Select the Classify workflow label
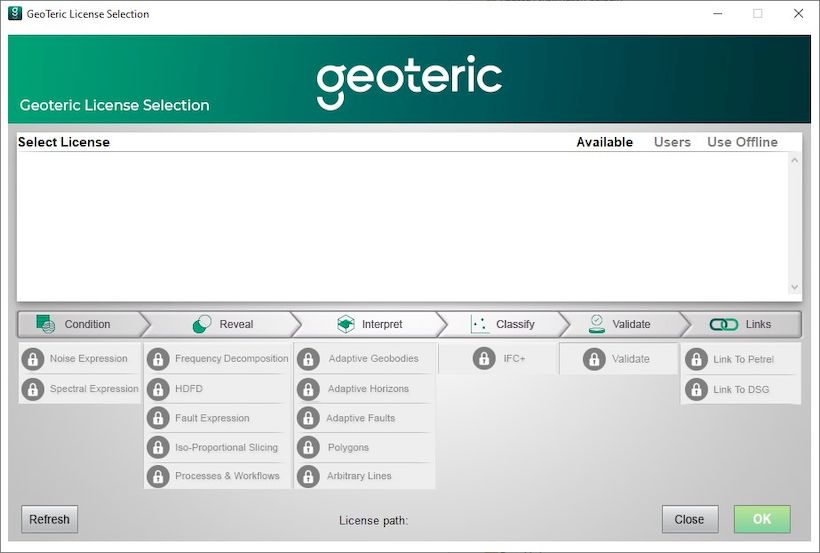The width and height of the screenshot is (820, 553). tap(515, 324)
